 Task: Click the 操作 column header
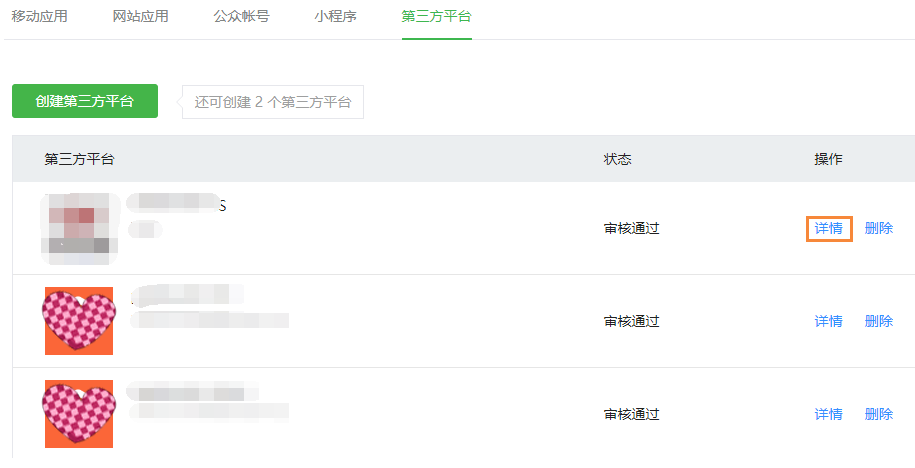[x=829, y=159]
